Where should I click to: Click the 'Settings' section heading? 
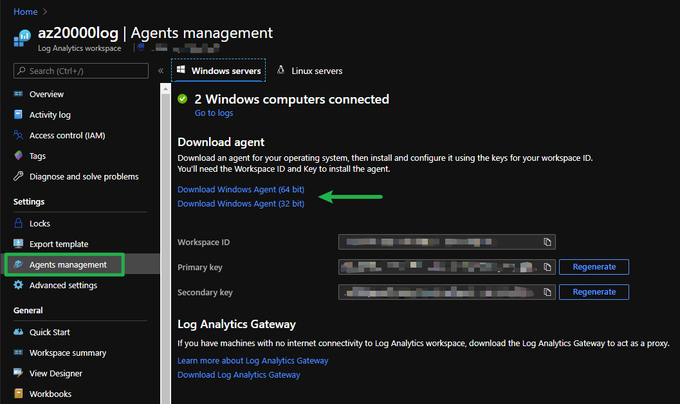29,202
